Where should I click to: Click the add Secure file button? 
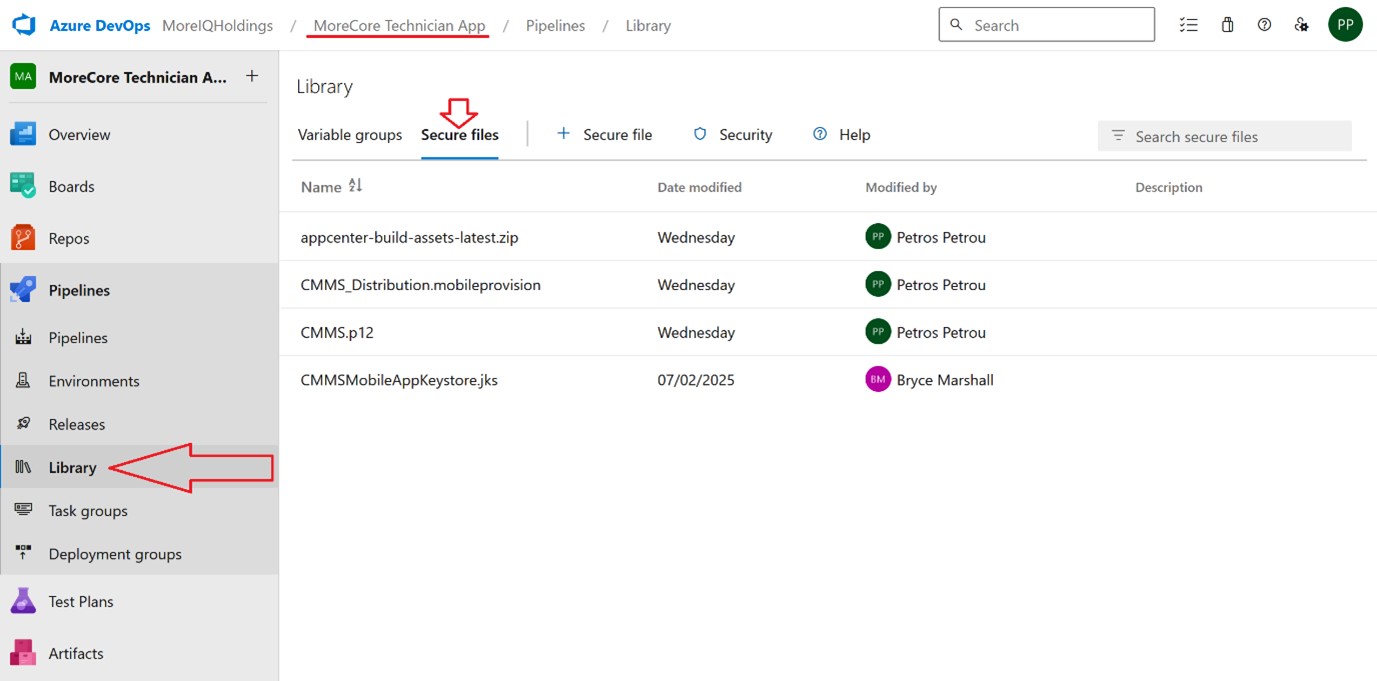[x=604, y=135]
